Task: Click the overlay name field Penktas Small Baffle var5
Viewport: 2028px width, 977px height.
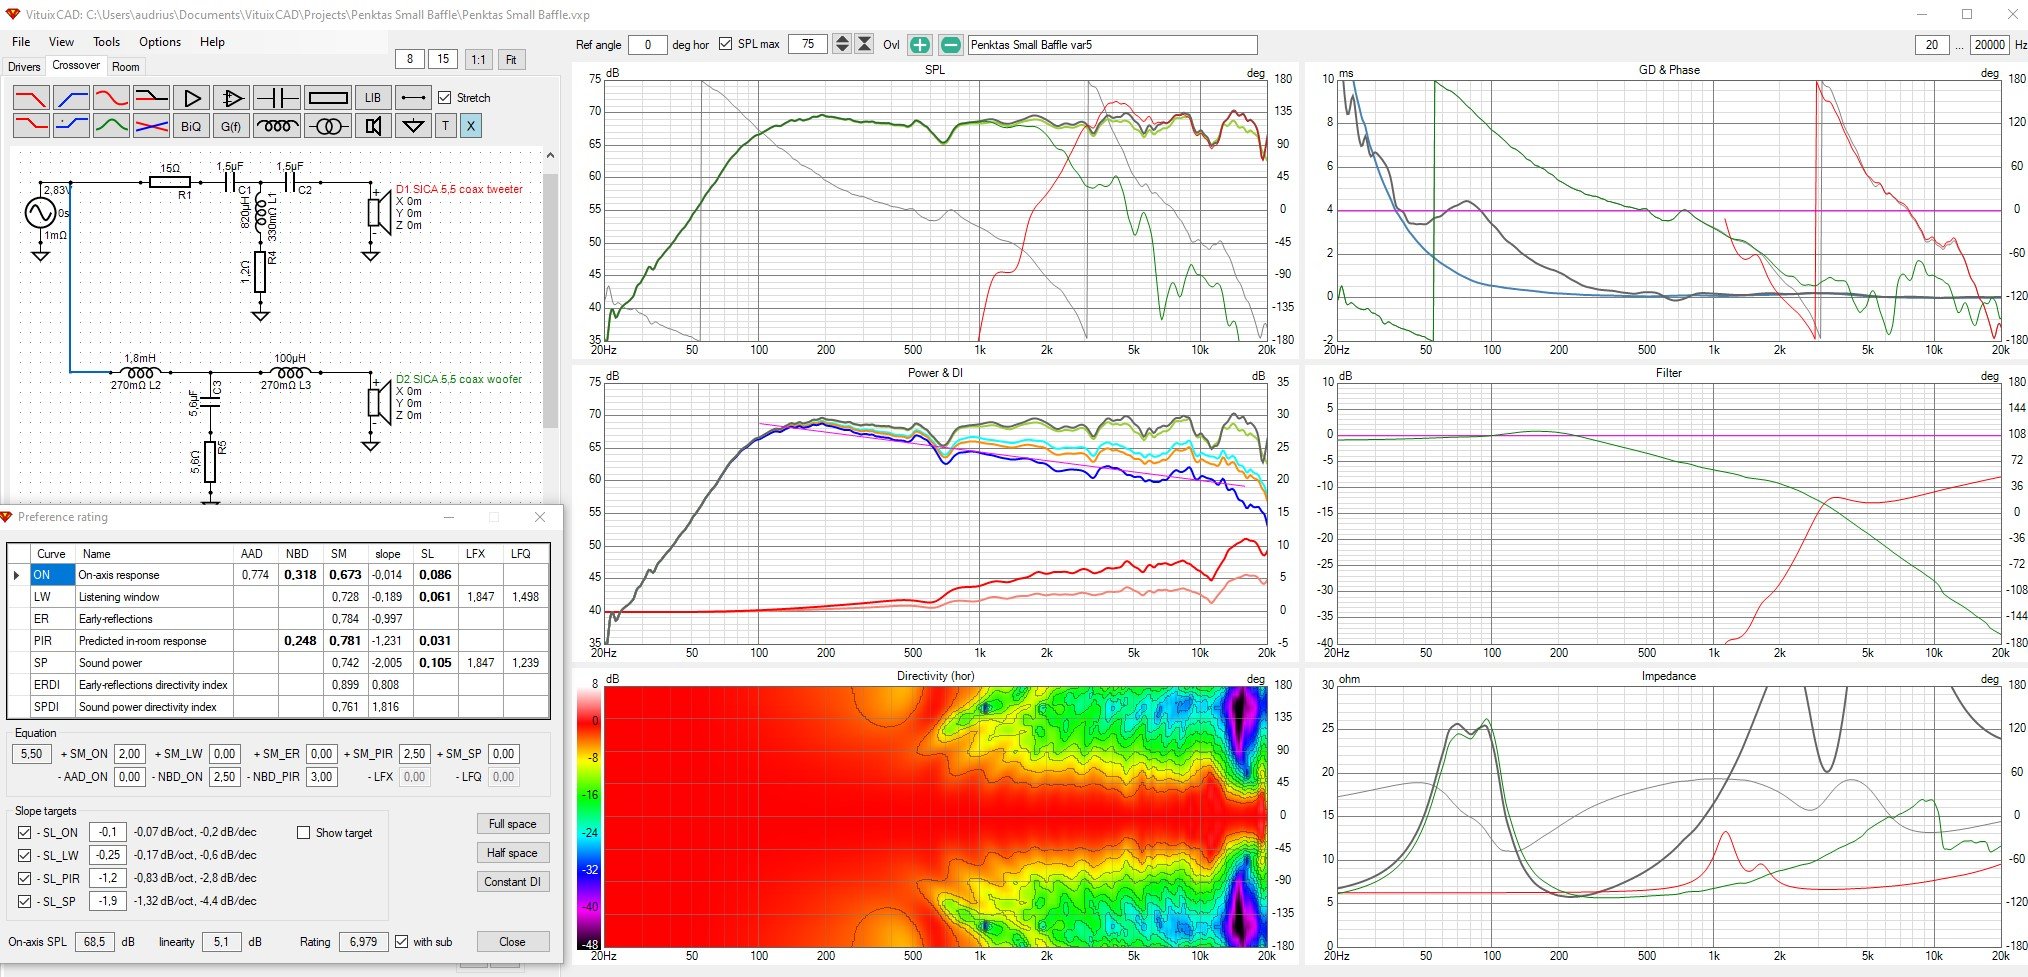Action: pos(1112,45)
